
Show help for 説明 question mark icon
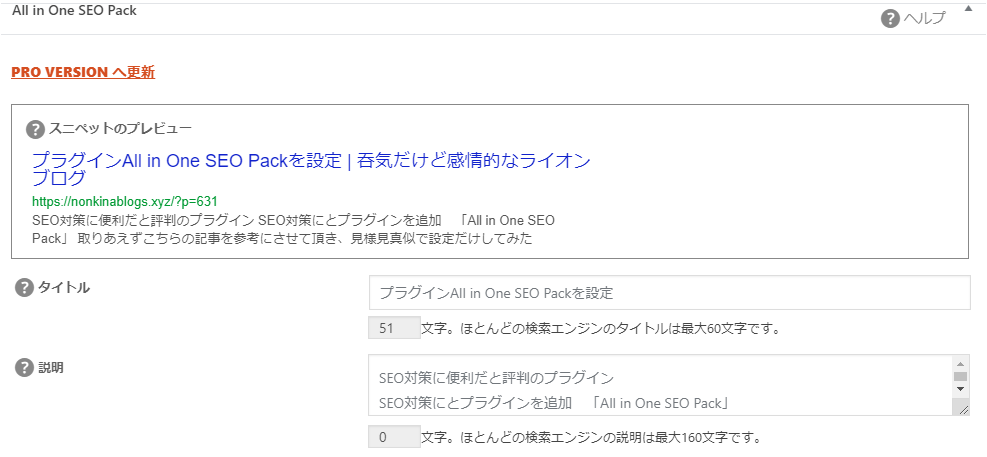(x=24, y=368)
